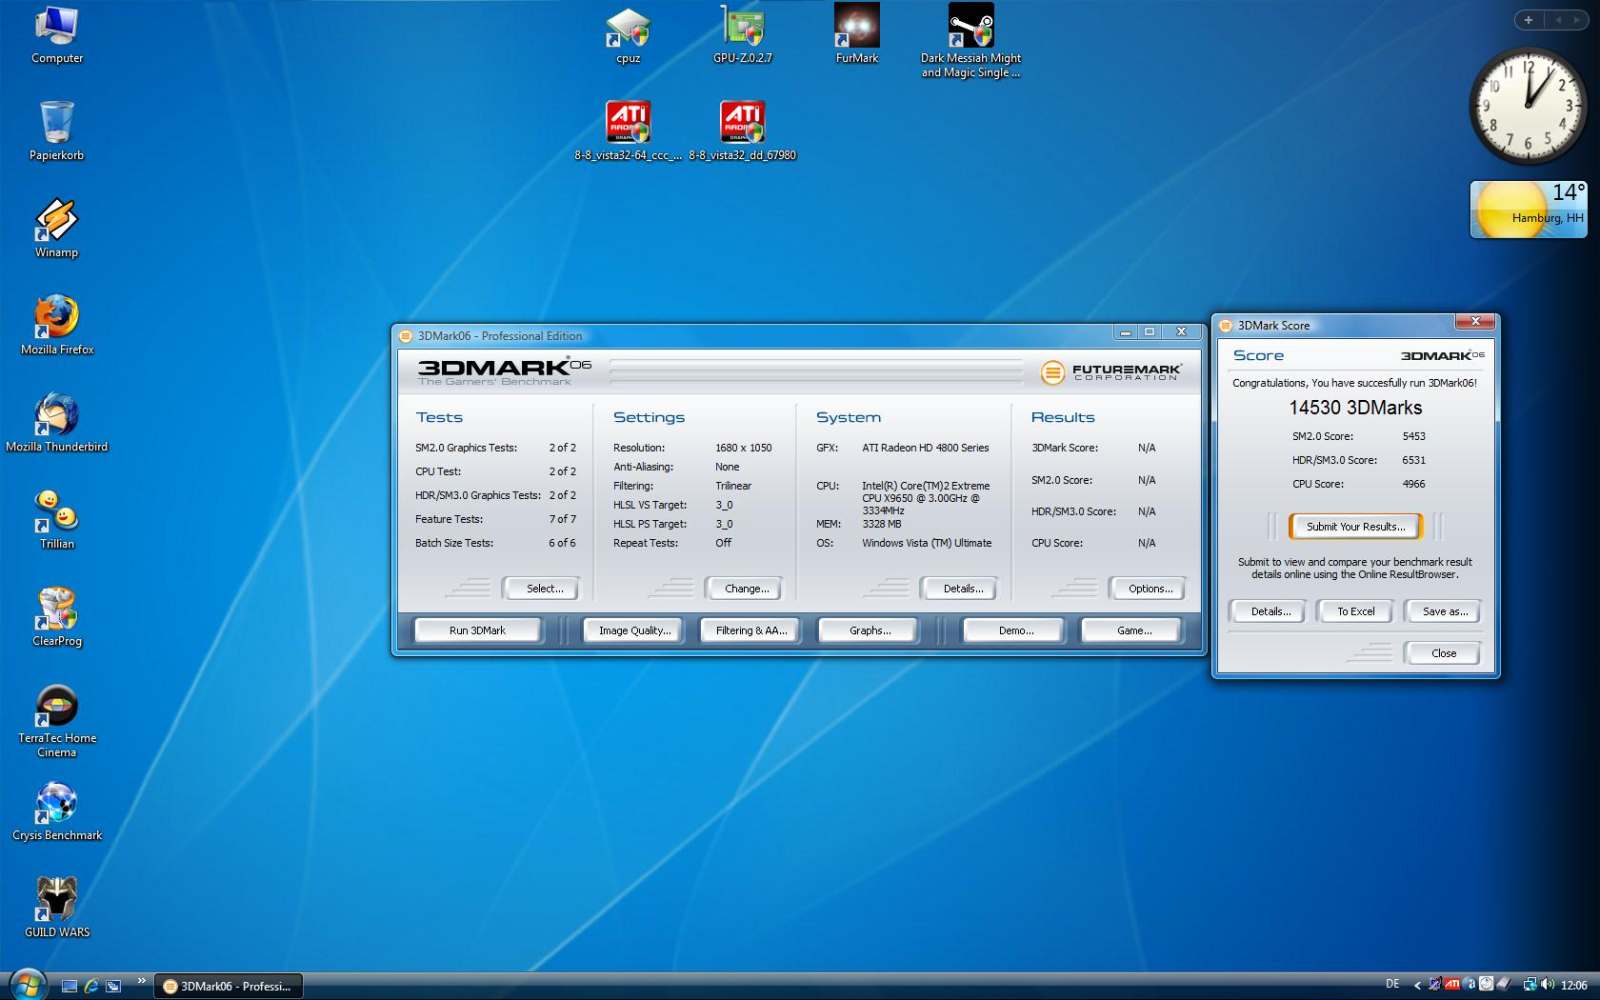Start the Game... button
This screenshot has height=1000, width=1600.
pyautogui.click(x=1133, y=631)
